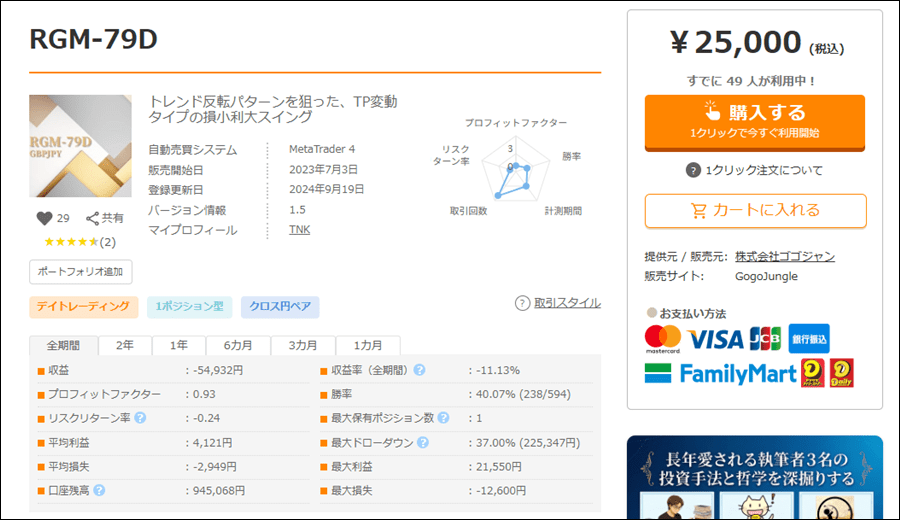Click question icon for 1クリック注文について
900x520 pixels.
click(x=693, y=170)
